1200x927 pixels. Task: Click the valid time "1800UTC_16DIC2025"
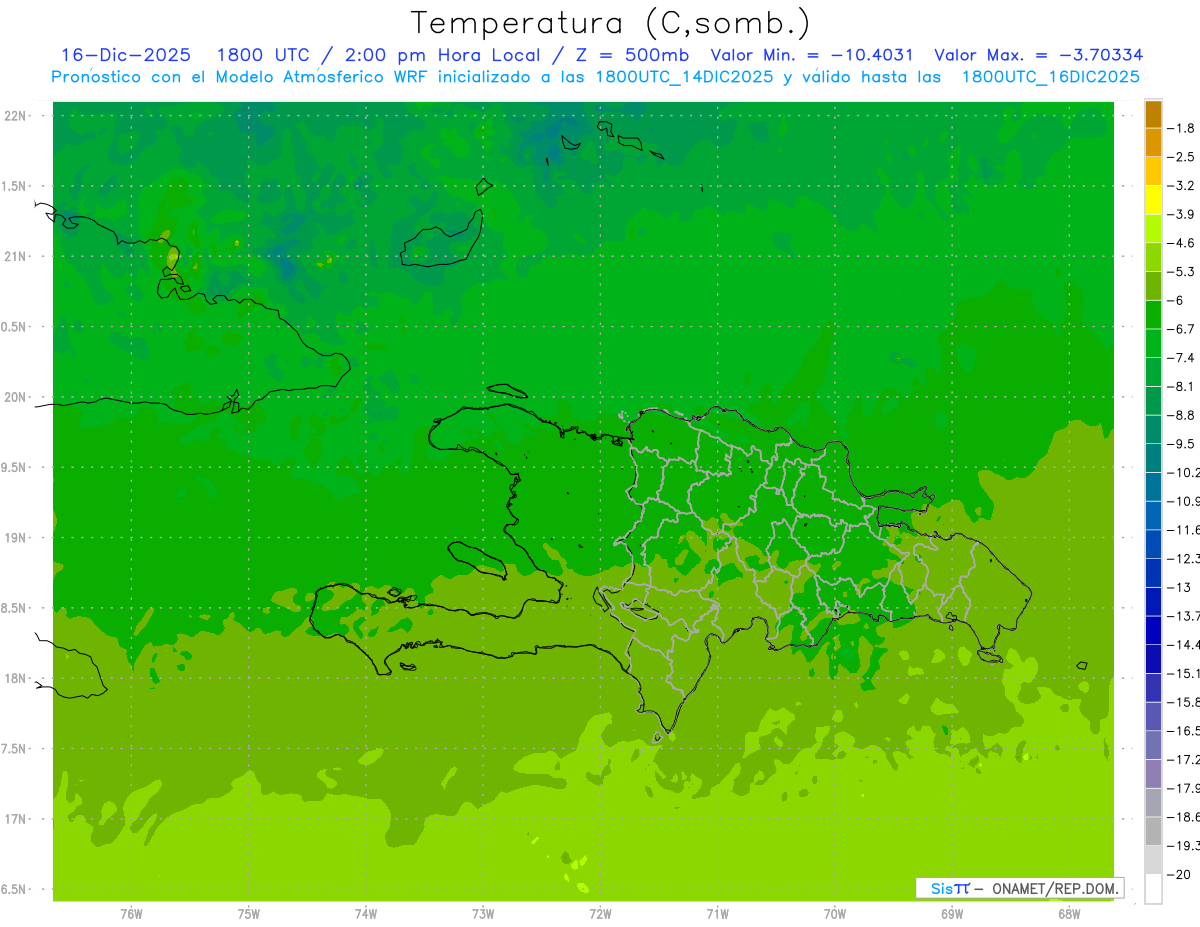pyautogui.click(x=1050, y=77)
